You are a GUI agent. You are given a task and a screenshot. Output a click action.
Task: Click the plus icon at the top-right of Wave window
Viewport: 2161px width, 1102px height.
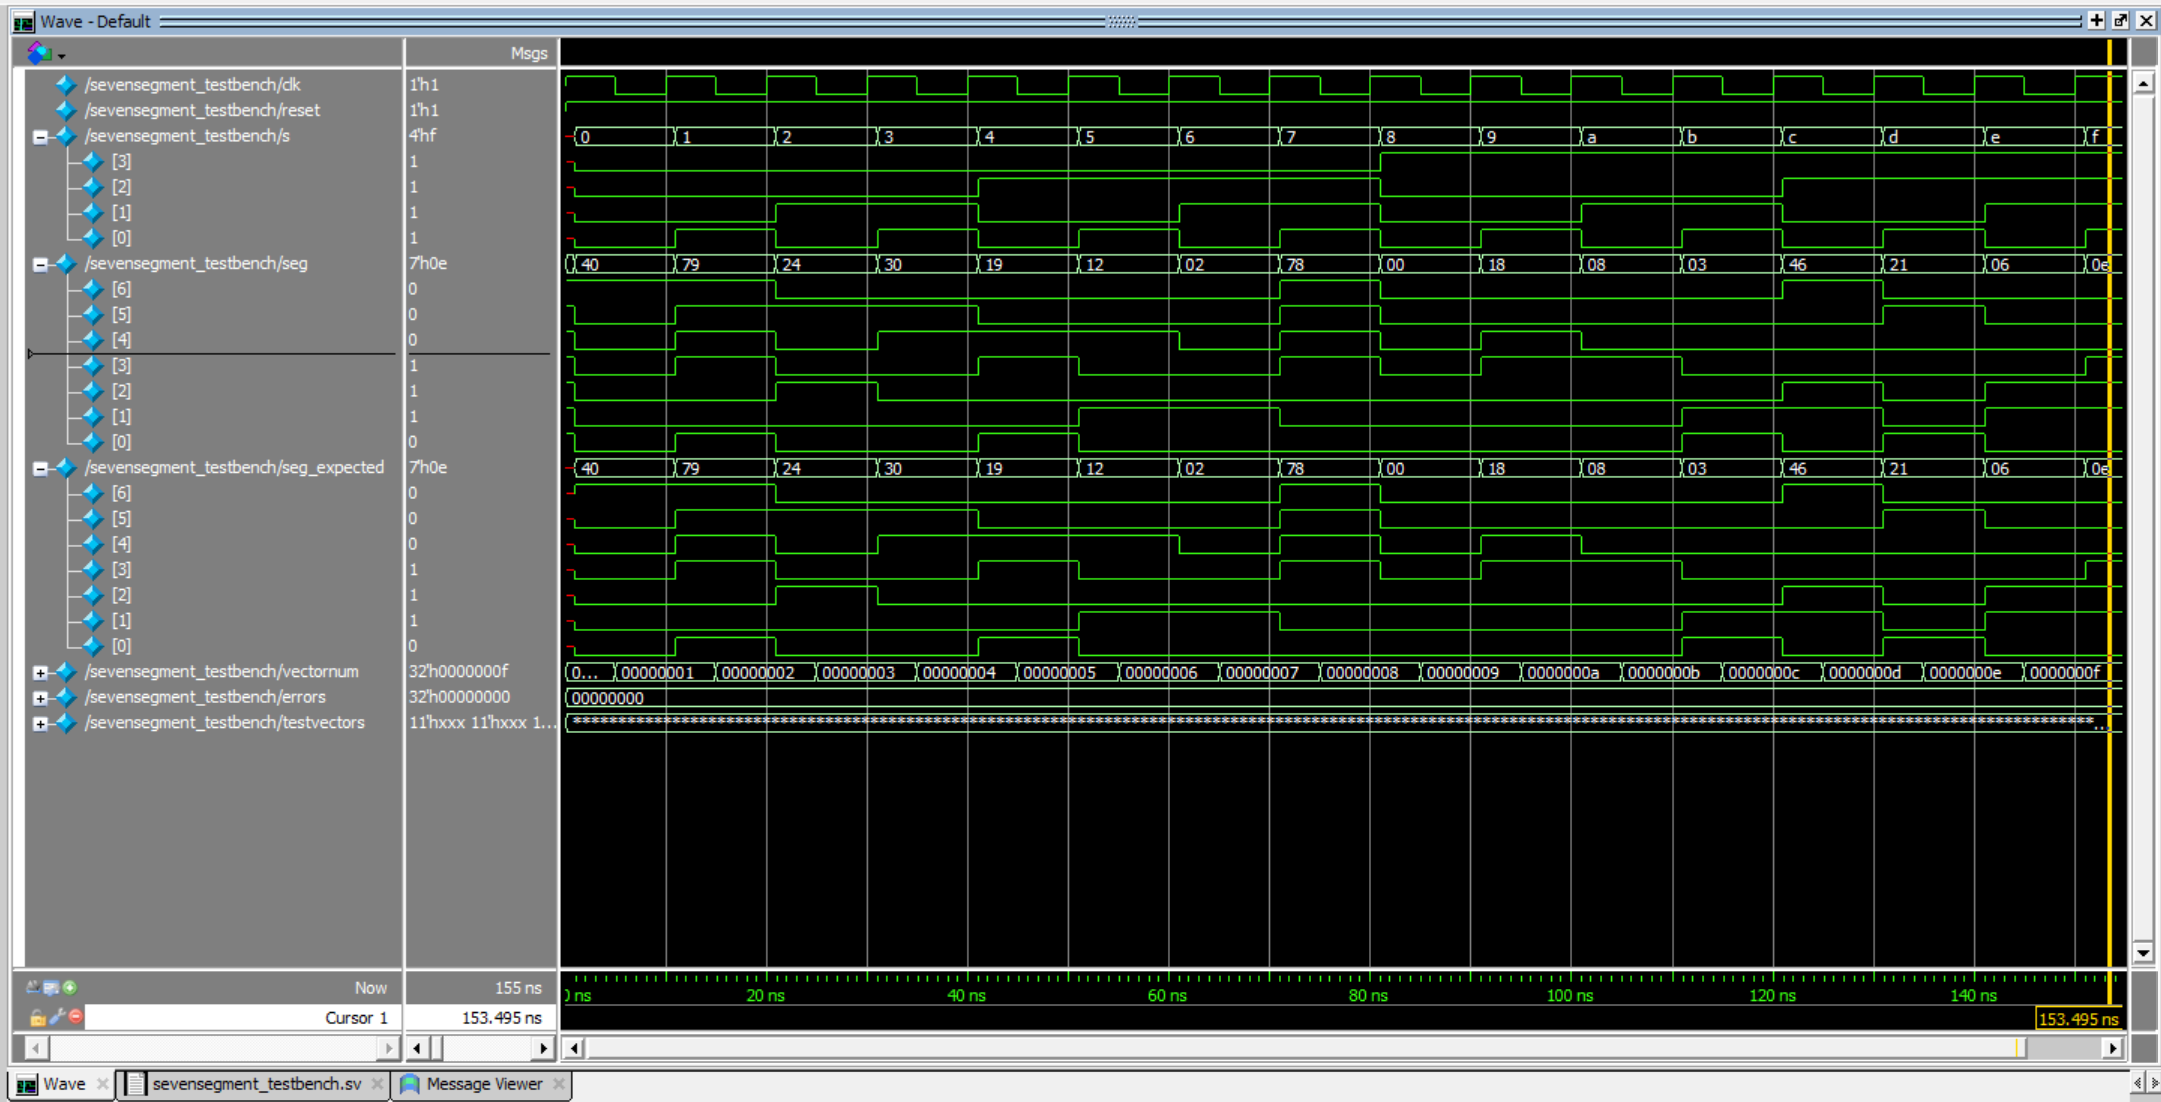[2098, 19]
